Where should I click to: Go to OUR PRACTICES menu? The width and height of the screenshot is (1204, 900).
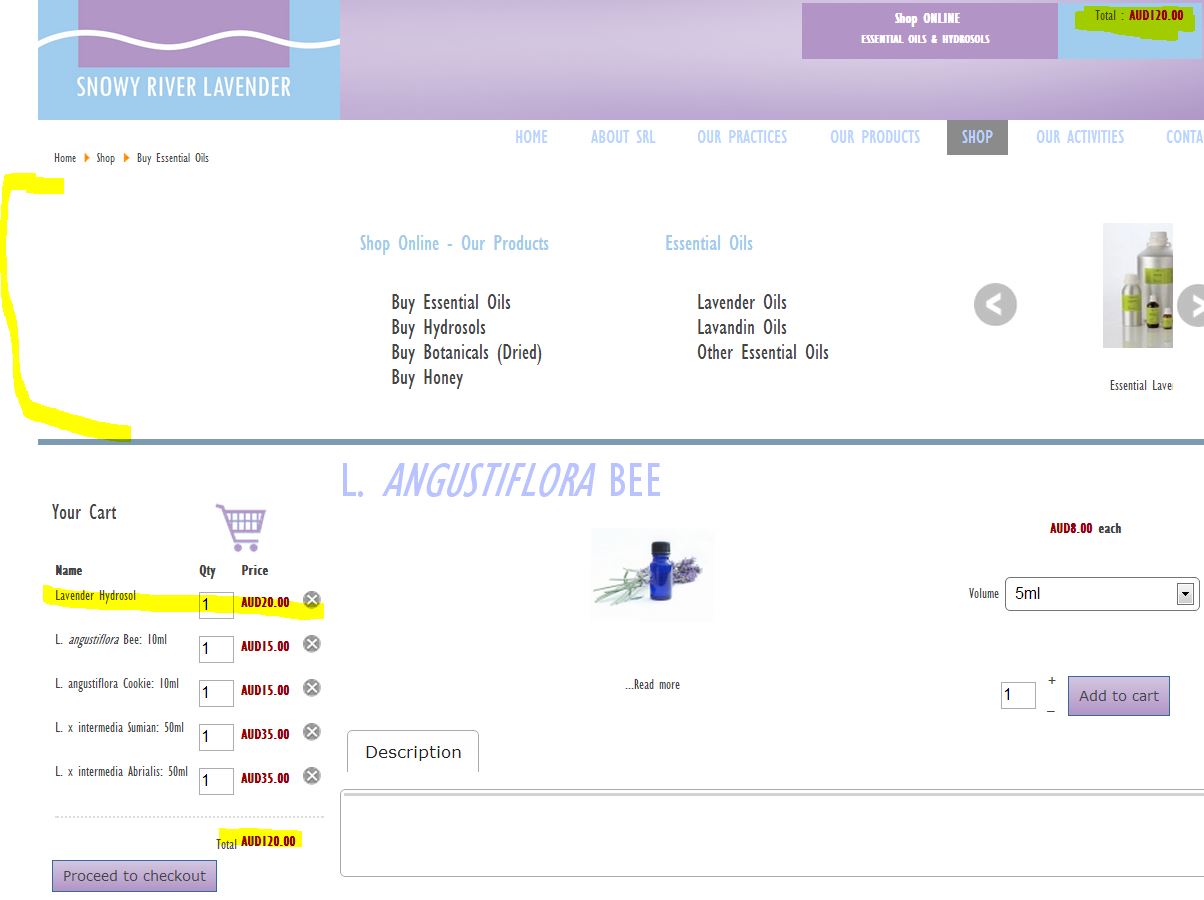point(742,137)
